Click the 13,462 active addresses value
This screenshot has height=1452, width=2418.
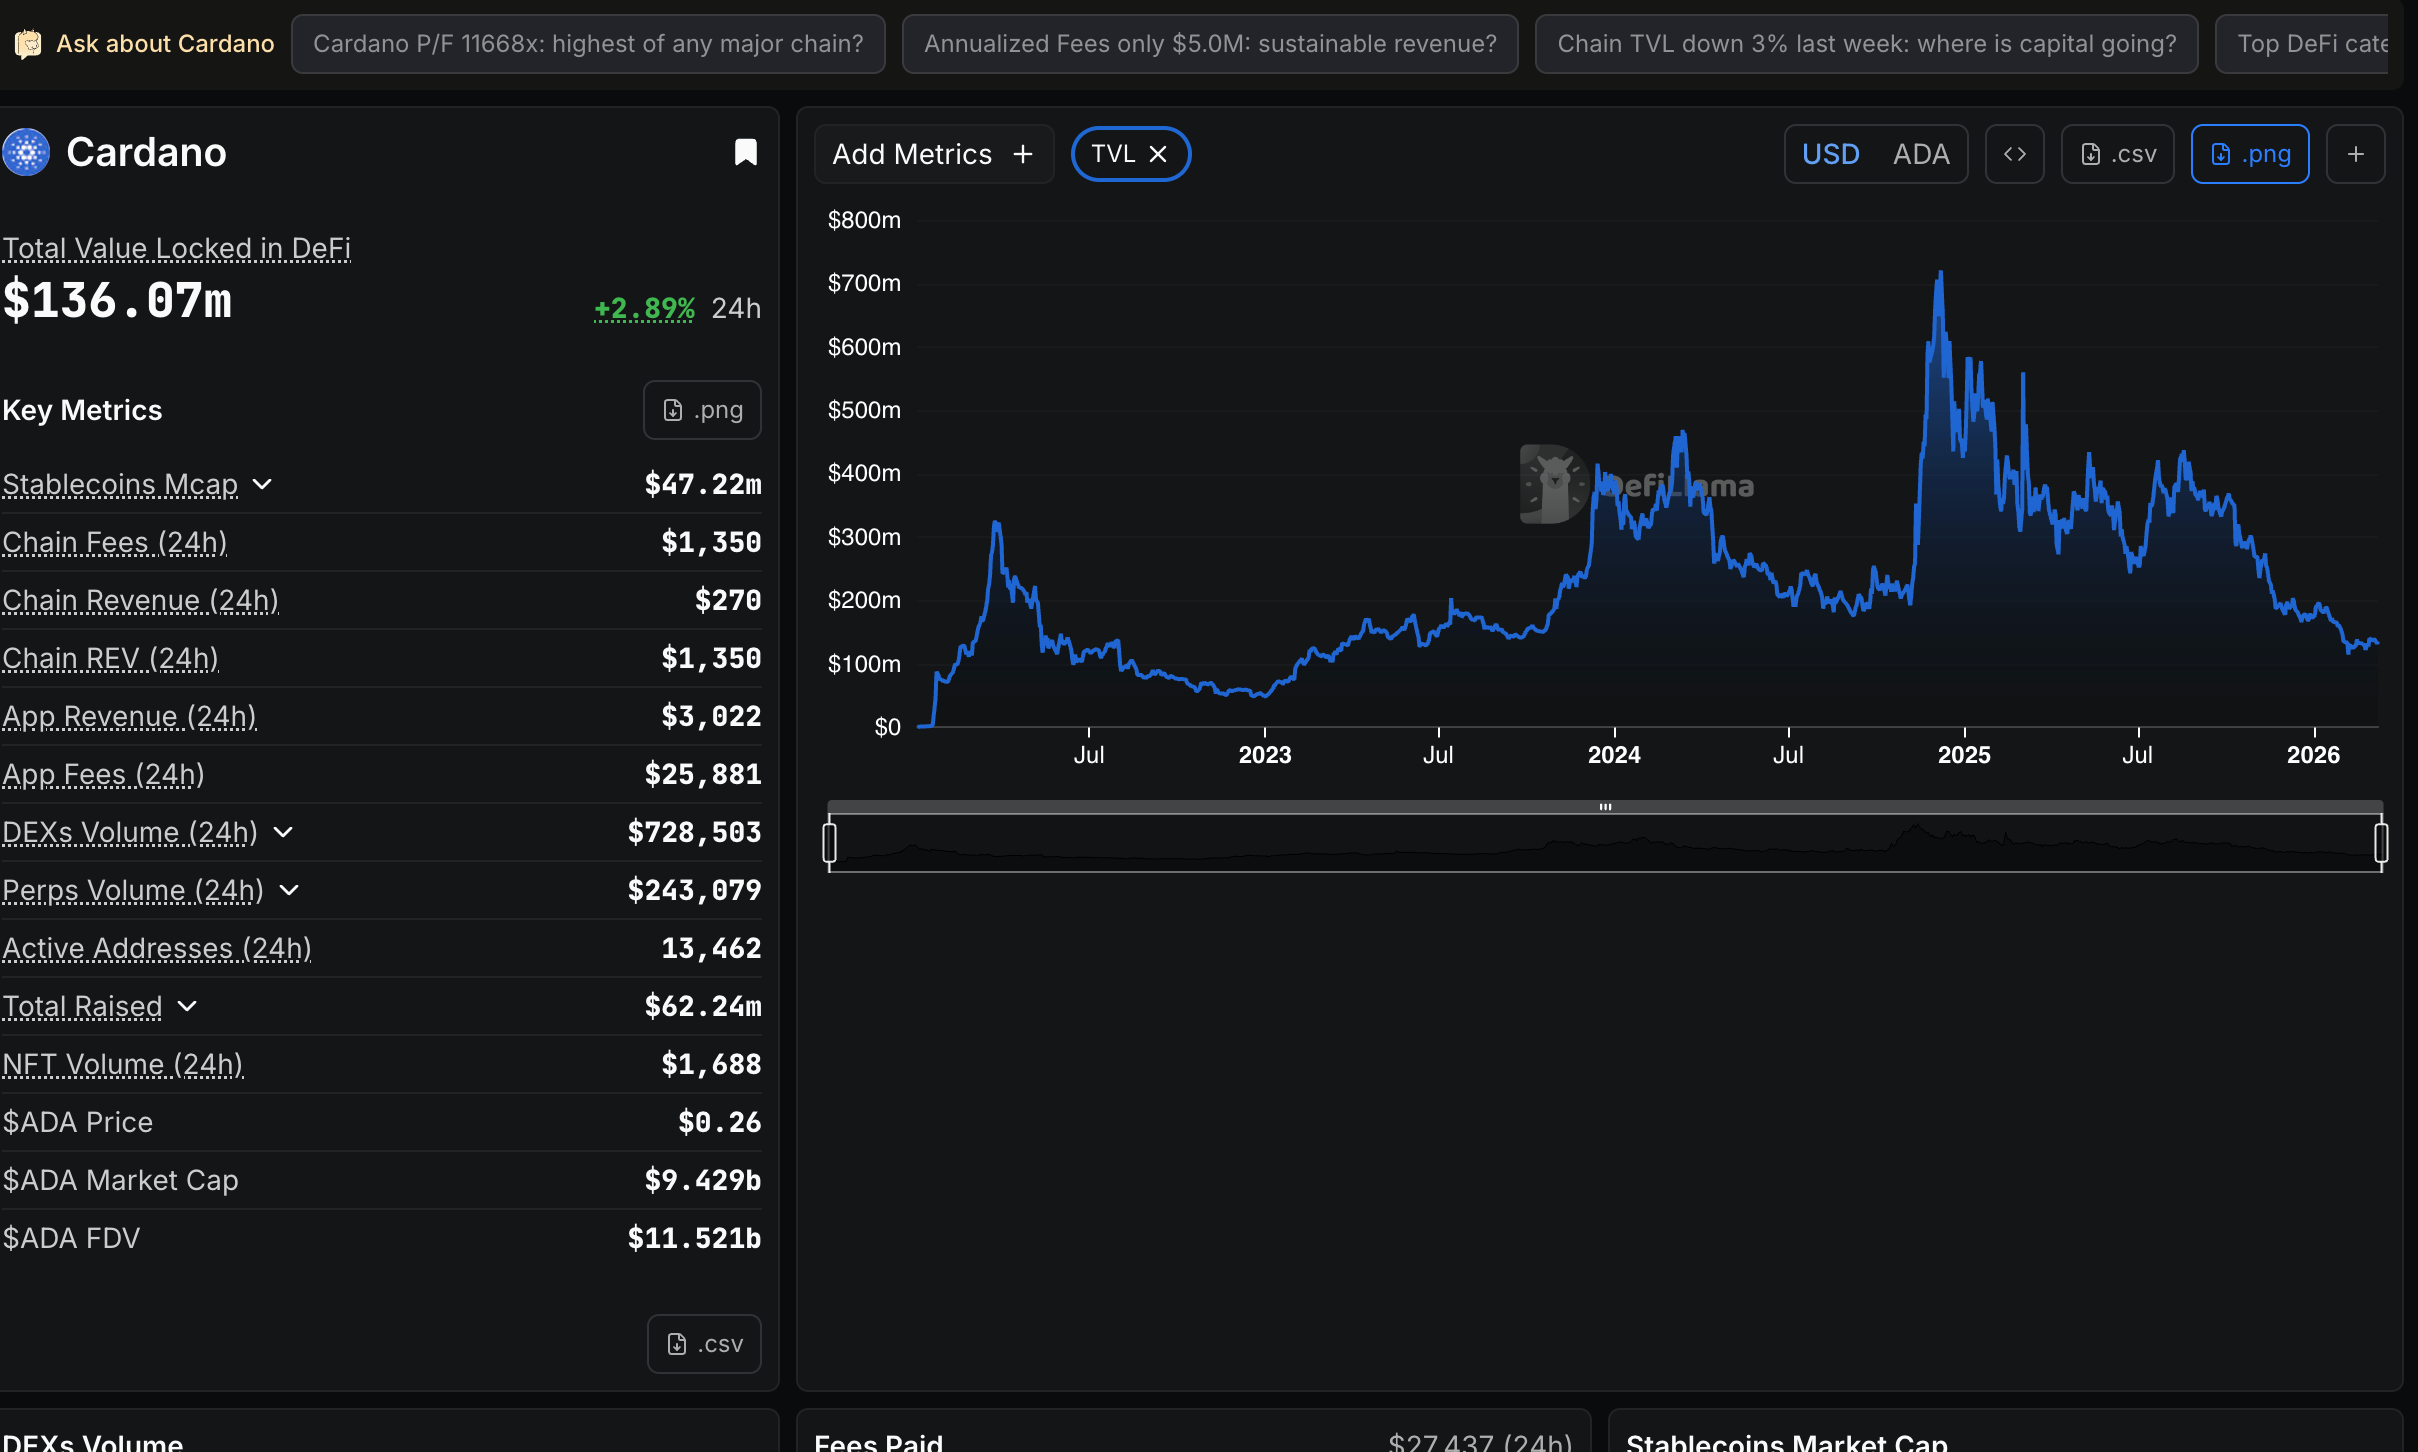pos(711,948)
